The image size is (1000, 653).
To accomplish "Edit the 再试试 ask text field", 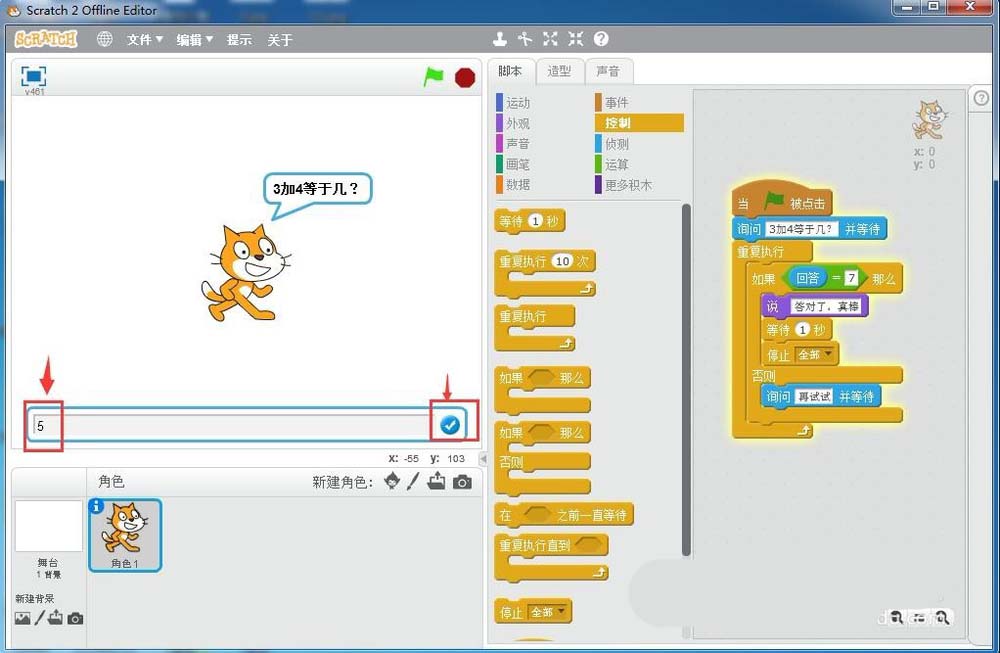I will coord(814,397).
